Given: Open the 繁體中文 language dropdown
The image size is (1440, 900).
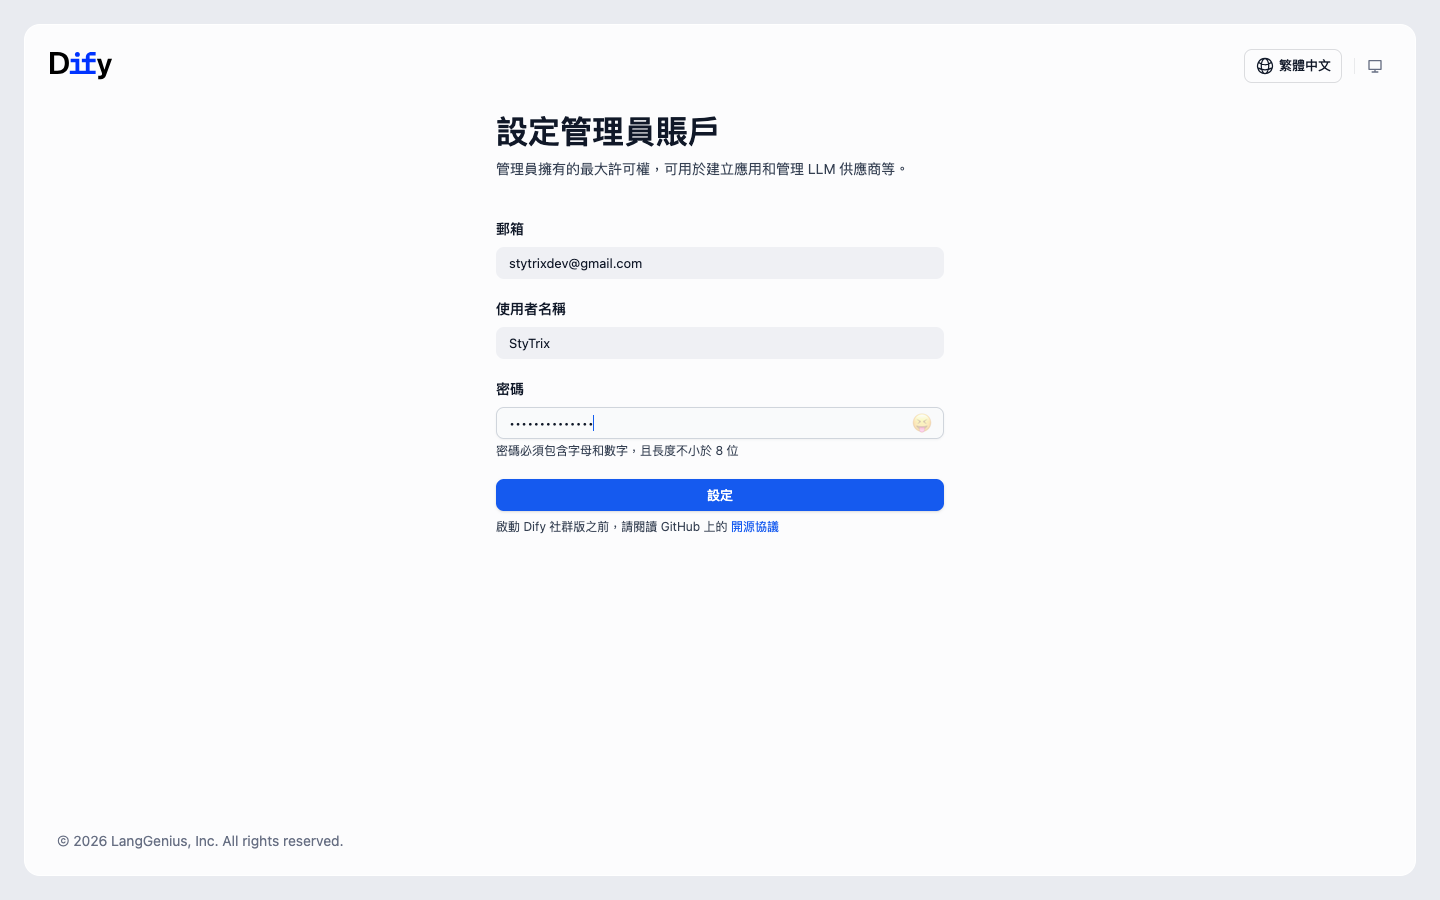Looking at the screenshot, I should point(1292,66).
